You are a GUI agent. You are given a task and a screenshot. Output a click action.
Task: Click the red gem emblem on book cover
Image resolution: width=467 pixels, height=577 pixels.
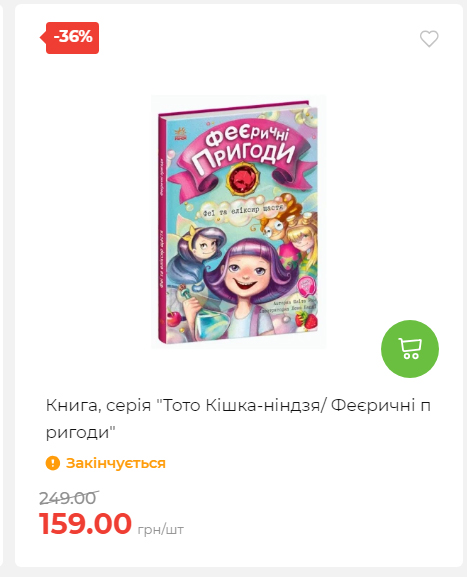pyautogui.click(x=242, y=179)
